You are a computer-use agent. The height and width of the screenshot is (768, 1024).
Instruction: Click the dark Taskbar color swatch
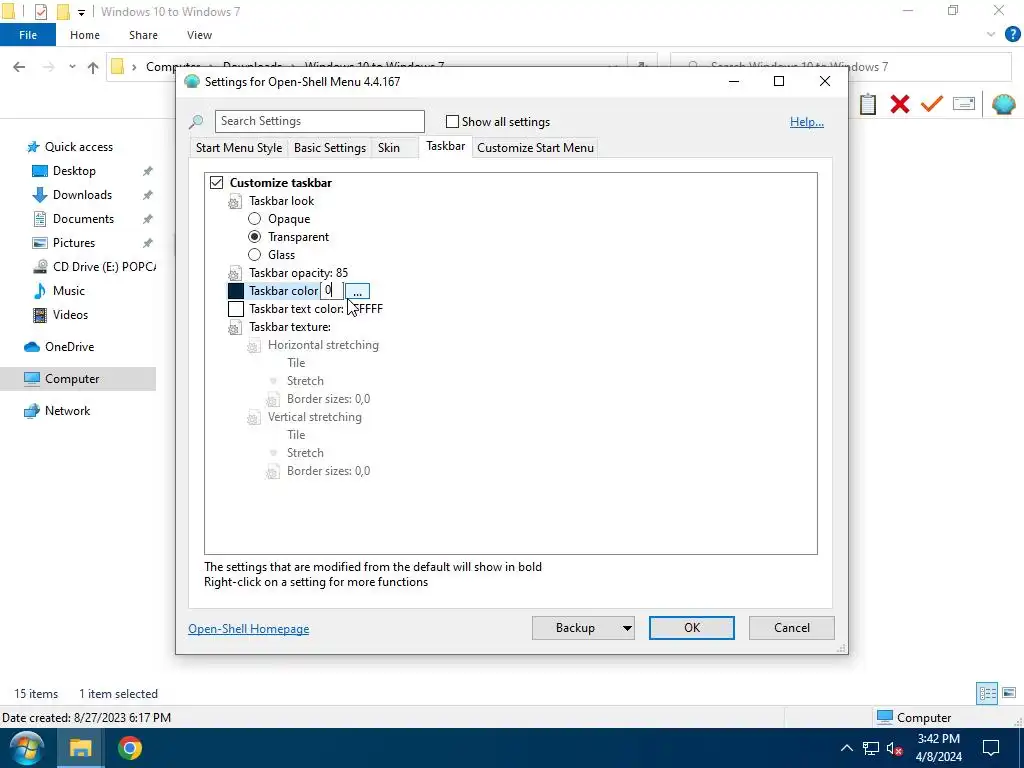[236, 291]
